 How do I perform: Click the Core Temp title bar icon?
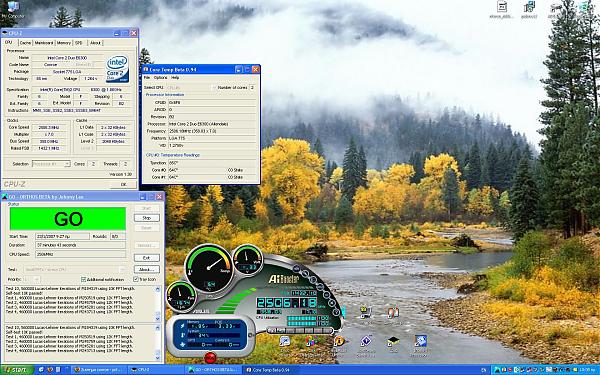pos(145,69)
